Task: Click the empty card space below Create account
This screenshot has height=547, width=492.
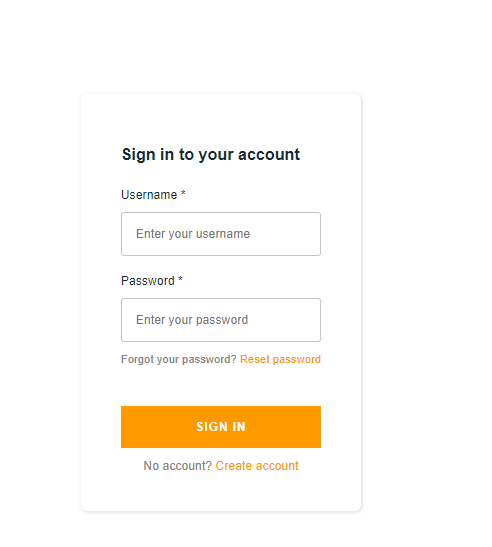Action: click(x=221, y=492)
